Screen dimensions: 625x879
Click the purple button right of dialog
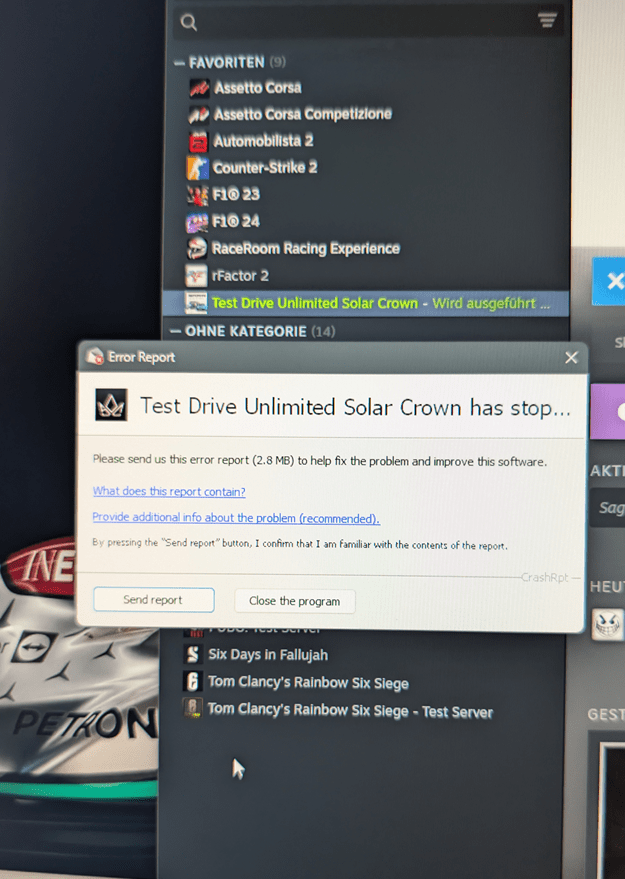click(608, 411)
